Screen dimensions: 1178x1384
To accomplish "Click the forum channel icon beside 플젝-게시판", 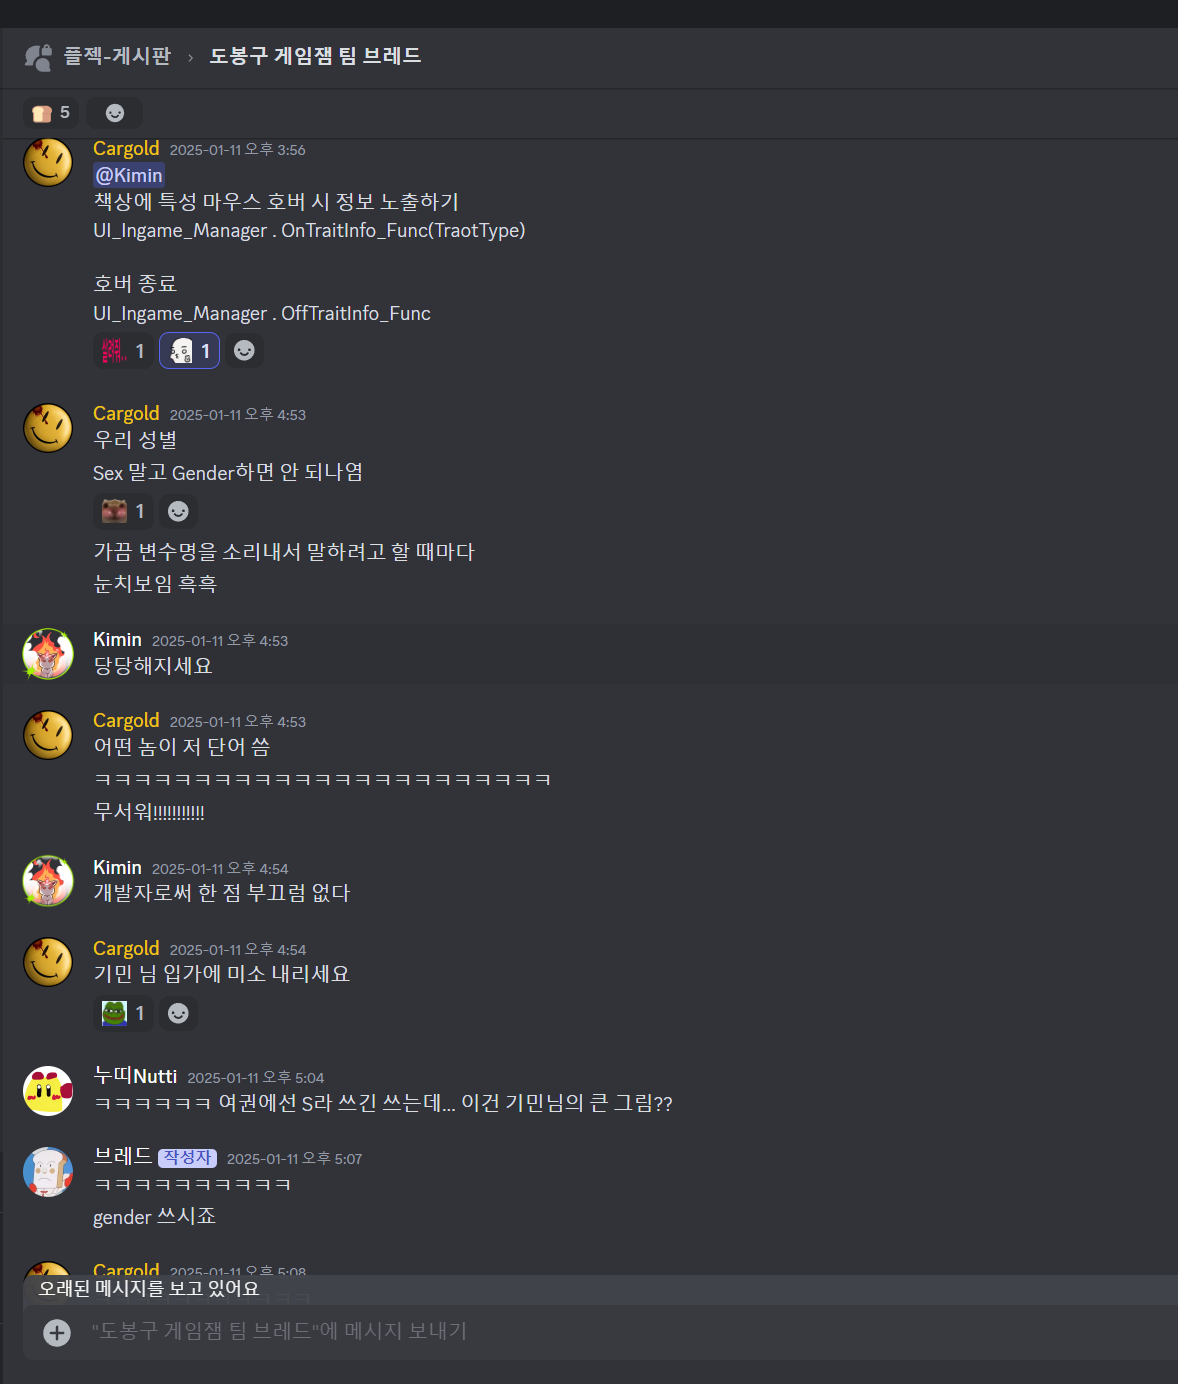I will click(x=38, y=57).
